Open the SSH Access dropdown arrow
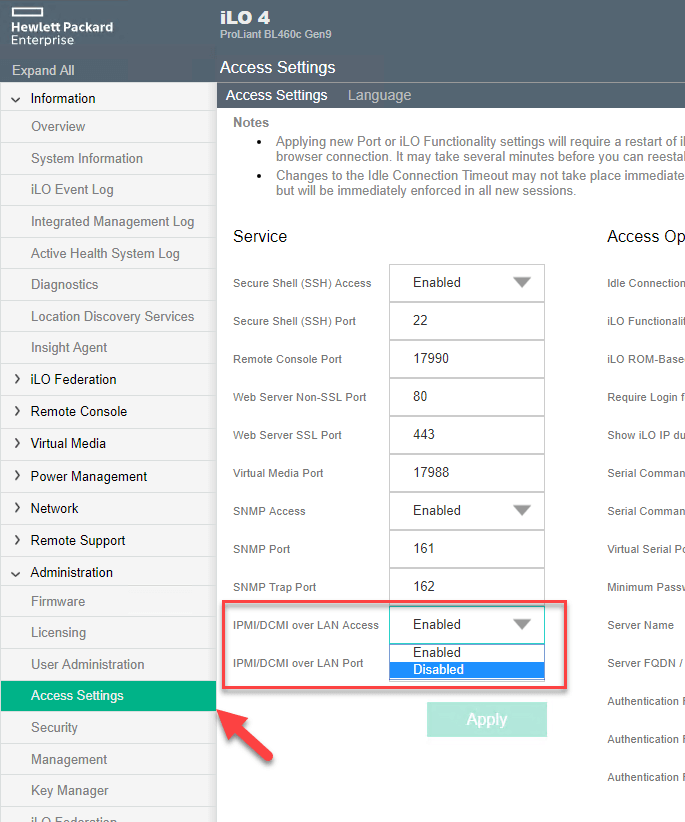Screen dimensions: 685x822 521,283
